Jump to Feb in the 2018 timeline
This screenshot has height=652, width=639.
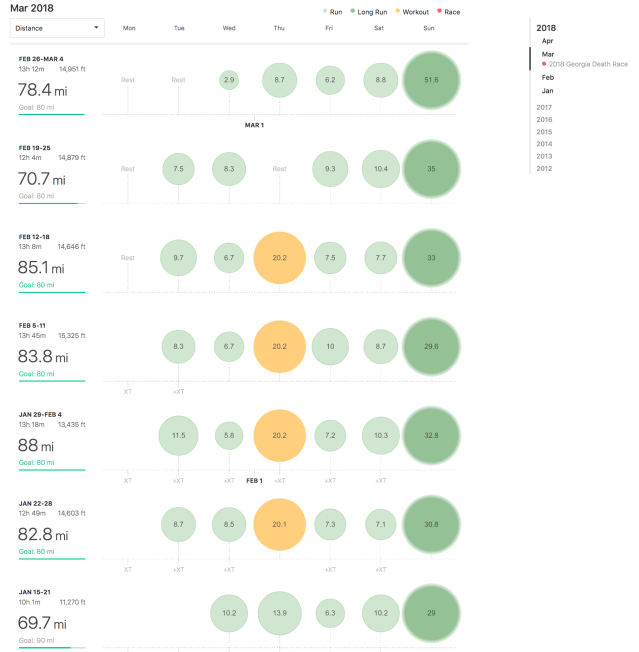[x=547, y=76]
